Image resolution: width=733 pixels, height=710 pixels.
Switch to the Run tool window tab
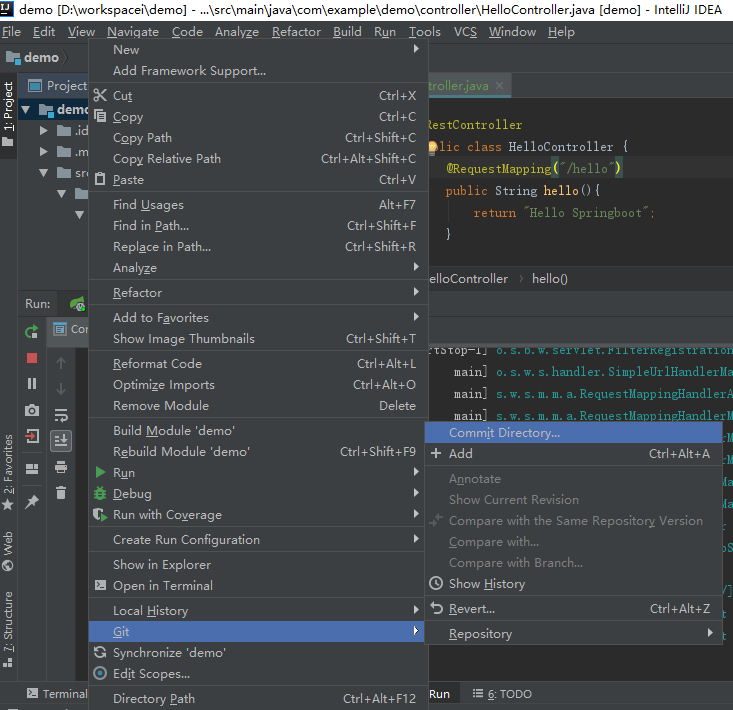439,694
